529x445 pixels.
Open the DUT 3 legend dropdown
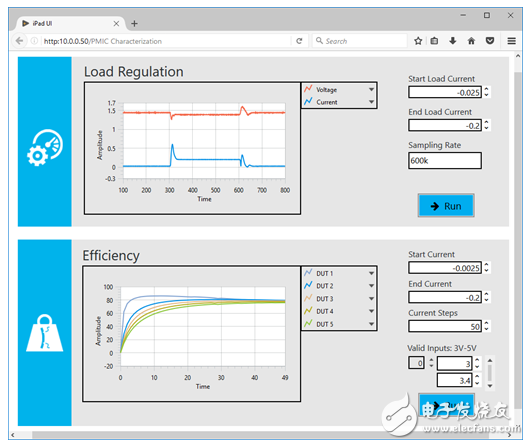tap(371, 299)
